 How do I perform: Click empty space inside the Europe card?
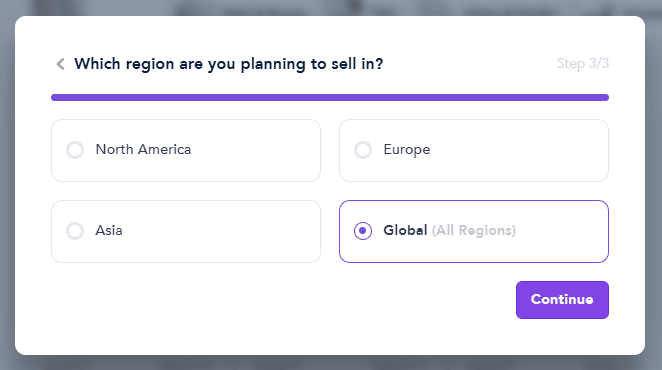tap(519, 150)
